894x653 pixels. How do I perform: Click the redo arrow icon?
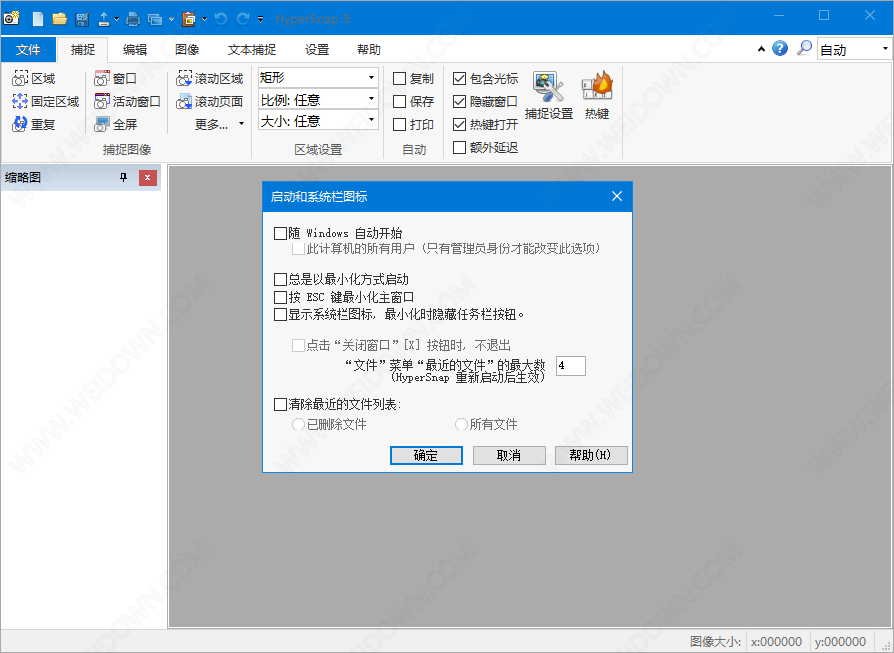click(x=243, y=19)
